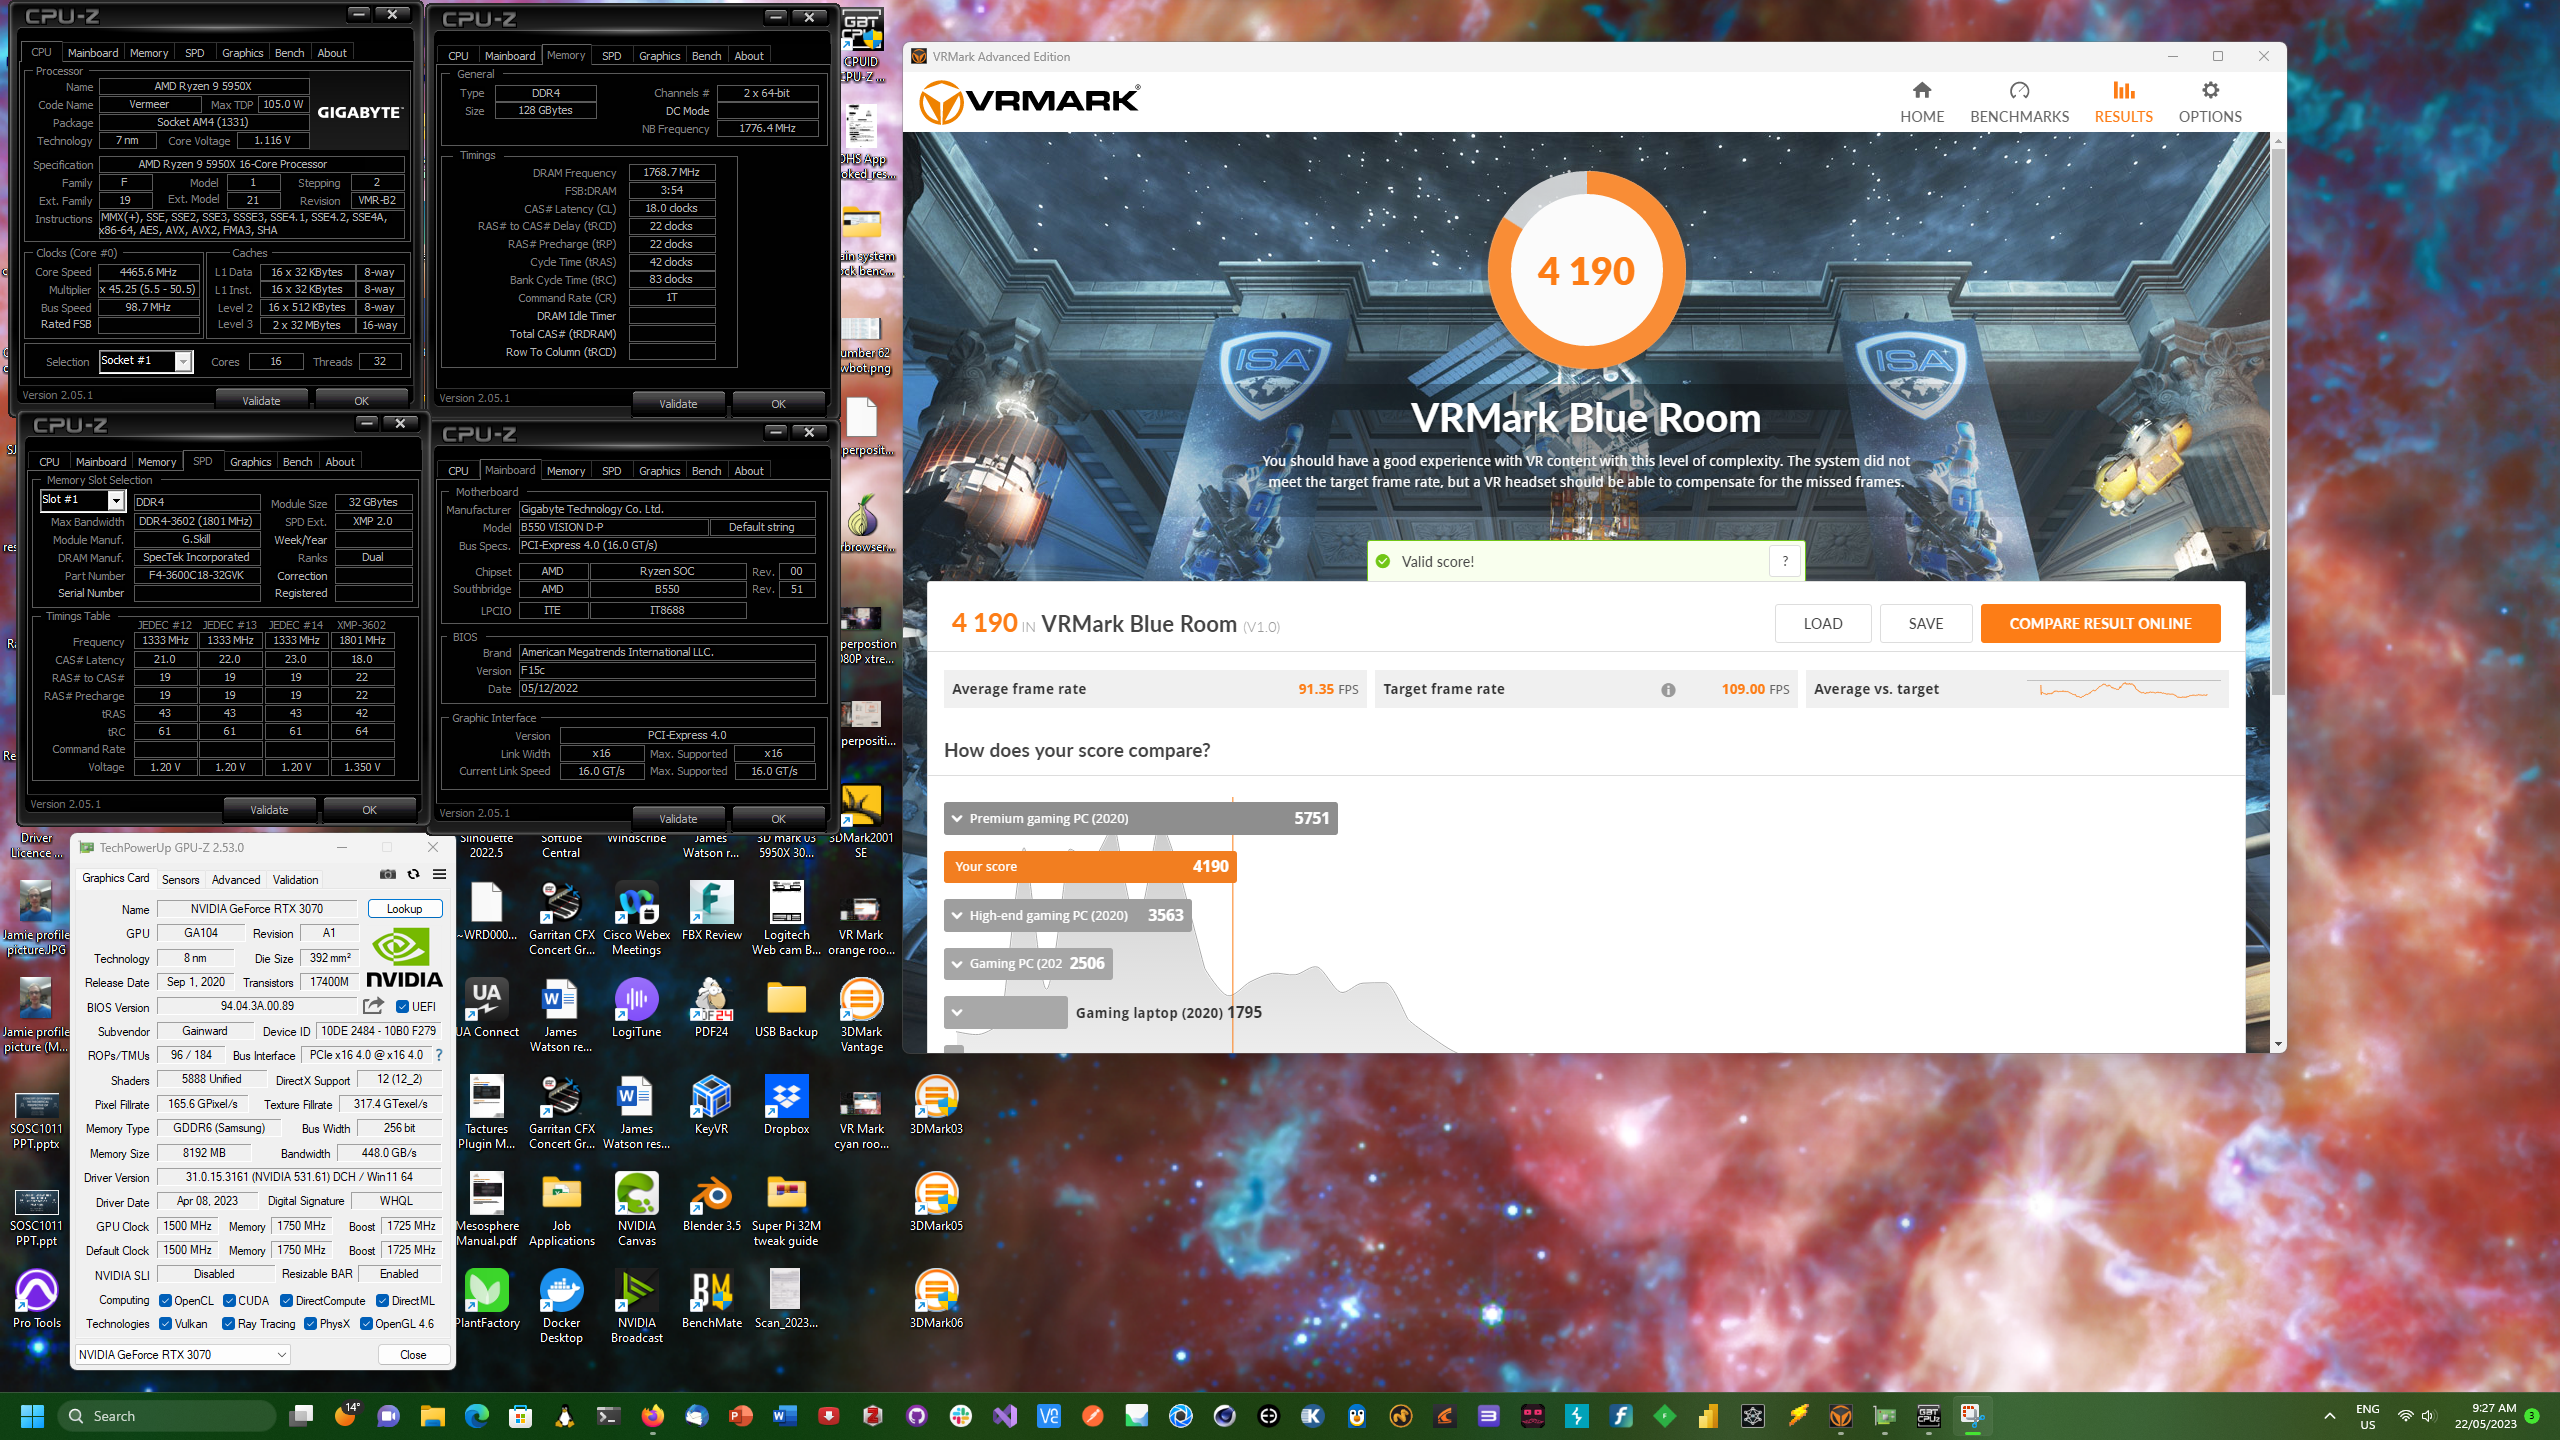Click the Valid score question mark button
This screenshot has height=1440, width=2560.
pos(1785,561)
